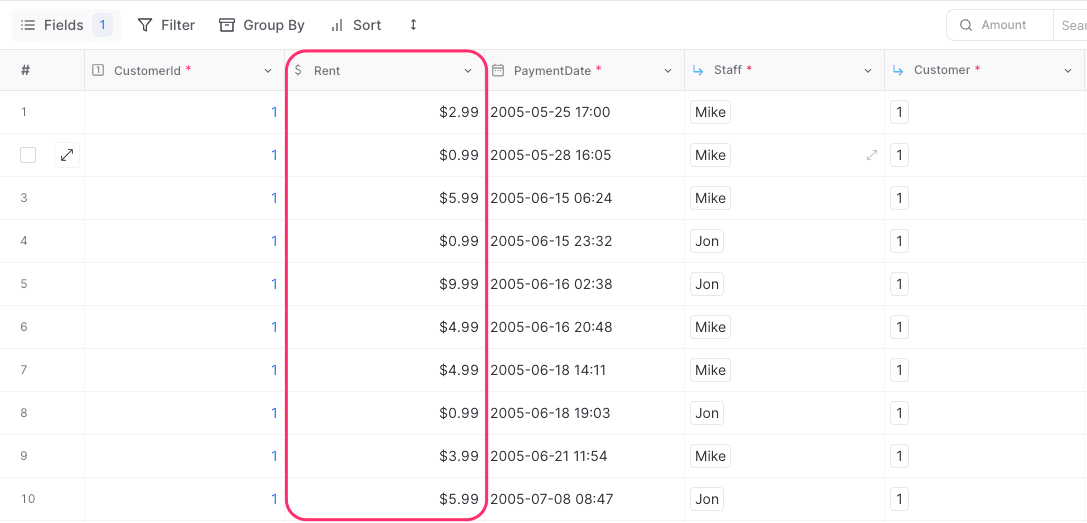The width and height of the screenshot is (1087, 523).
Task: Expand the PaymentDate column dropdown
Action: [x=668, y=71]
